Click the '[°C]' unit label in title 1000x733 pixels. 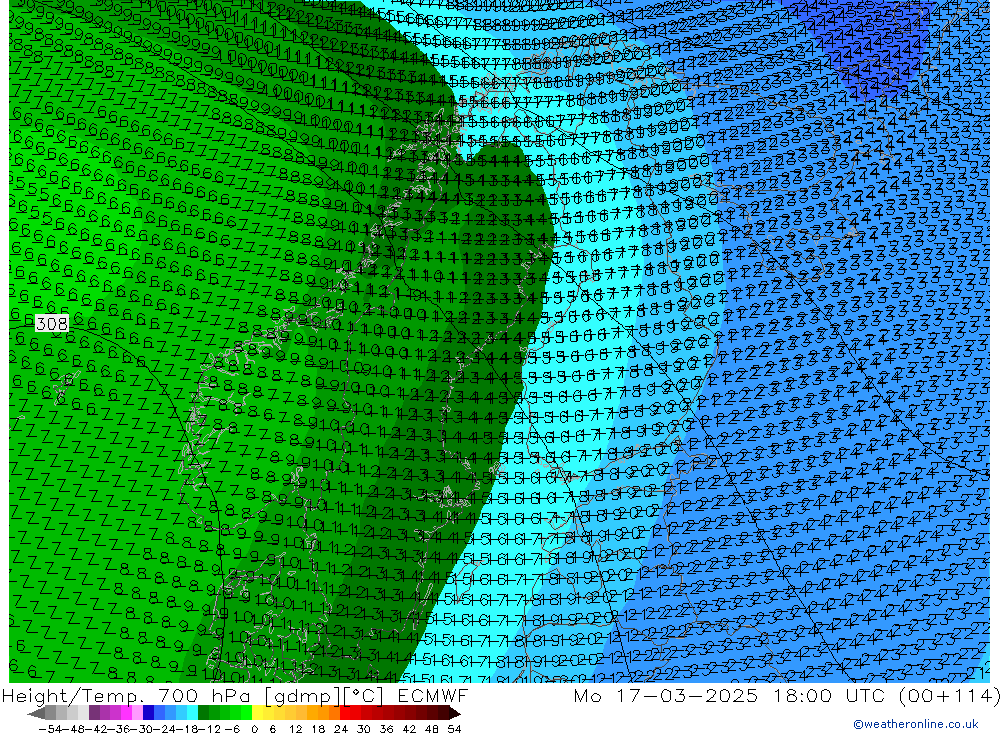point(365,695)
